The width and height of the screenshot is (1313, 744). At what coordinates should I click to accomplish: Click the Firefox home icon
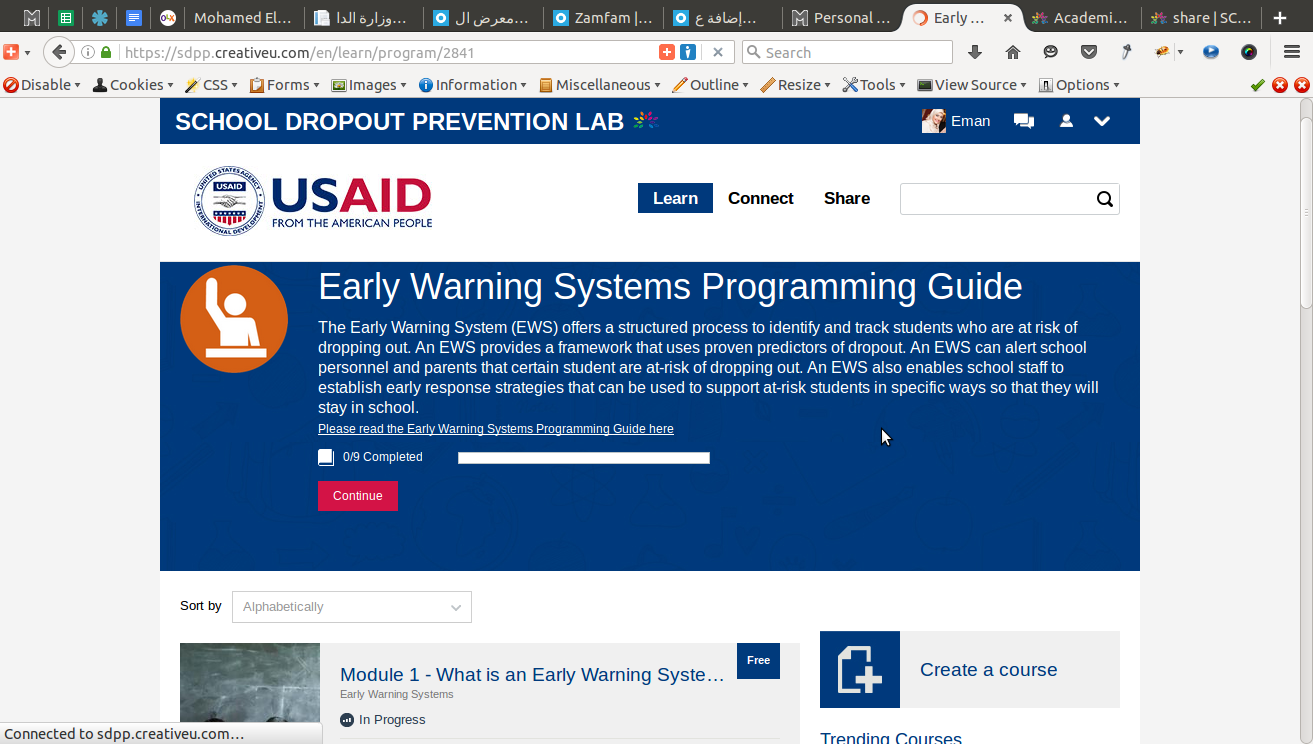click(1013, 52)
